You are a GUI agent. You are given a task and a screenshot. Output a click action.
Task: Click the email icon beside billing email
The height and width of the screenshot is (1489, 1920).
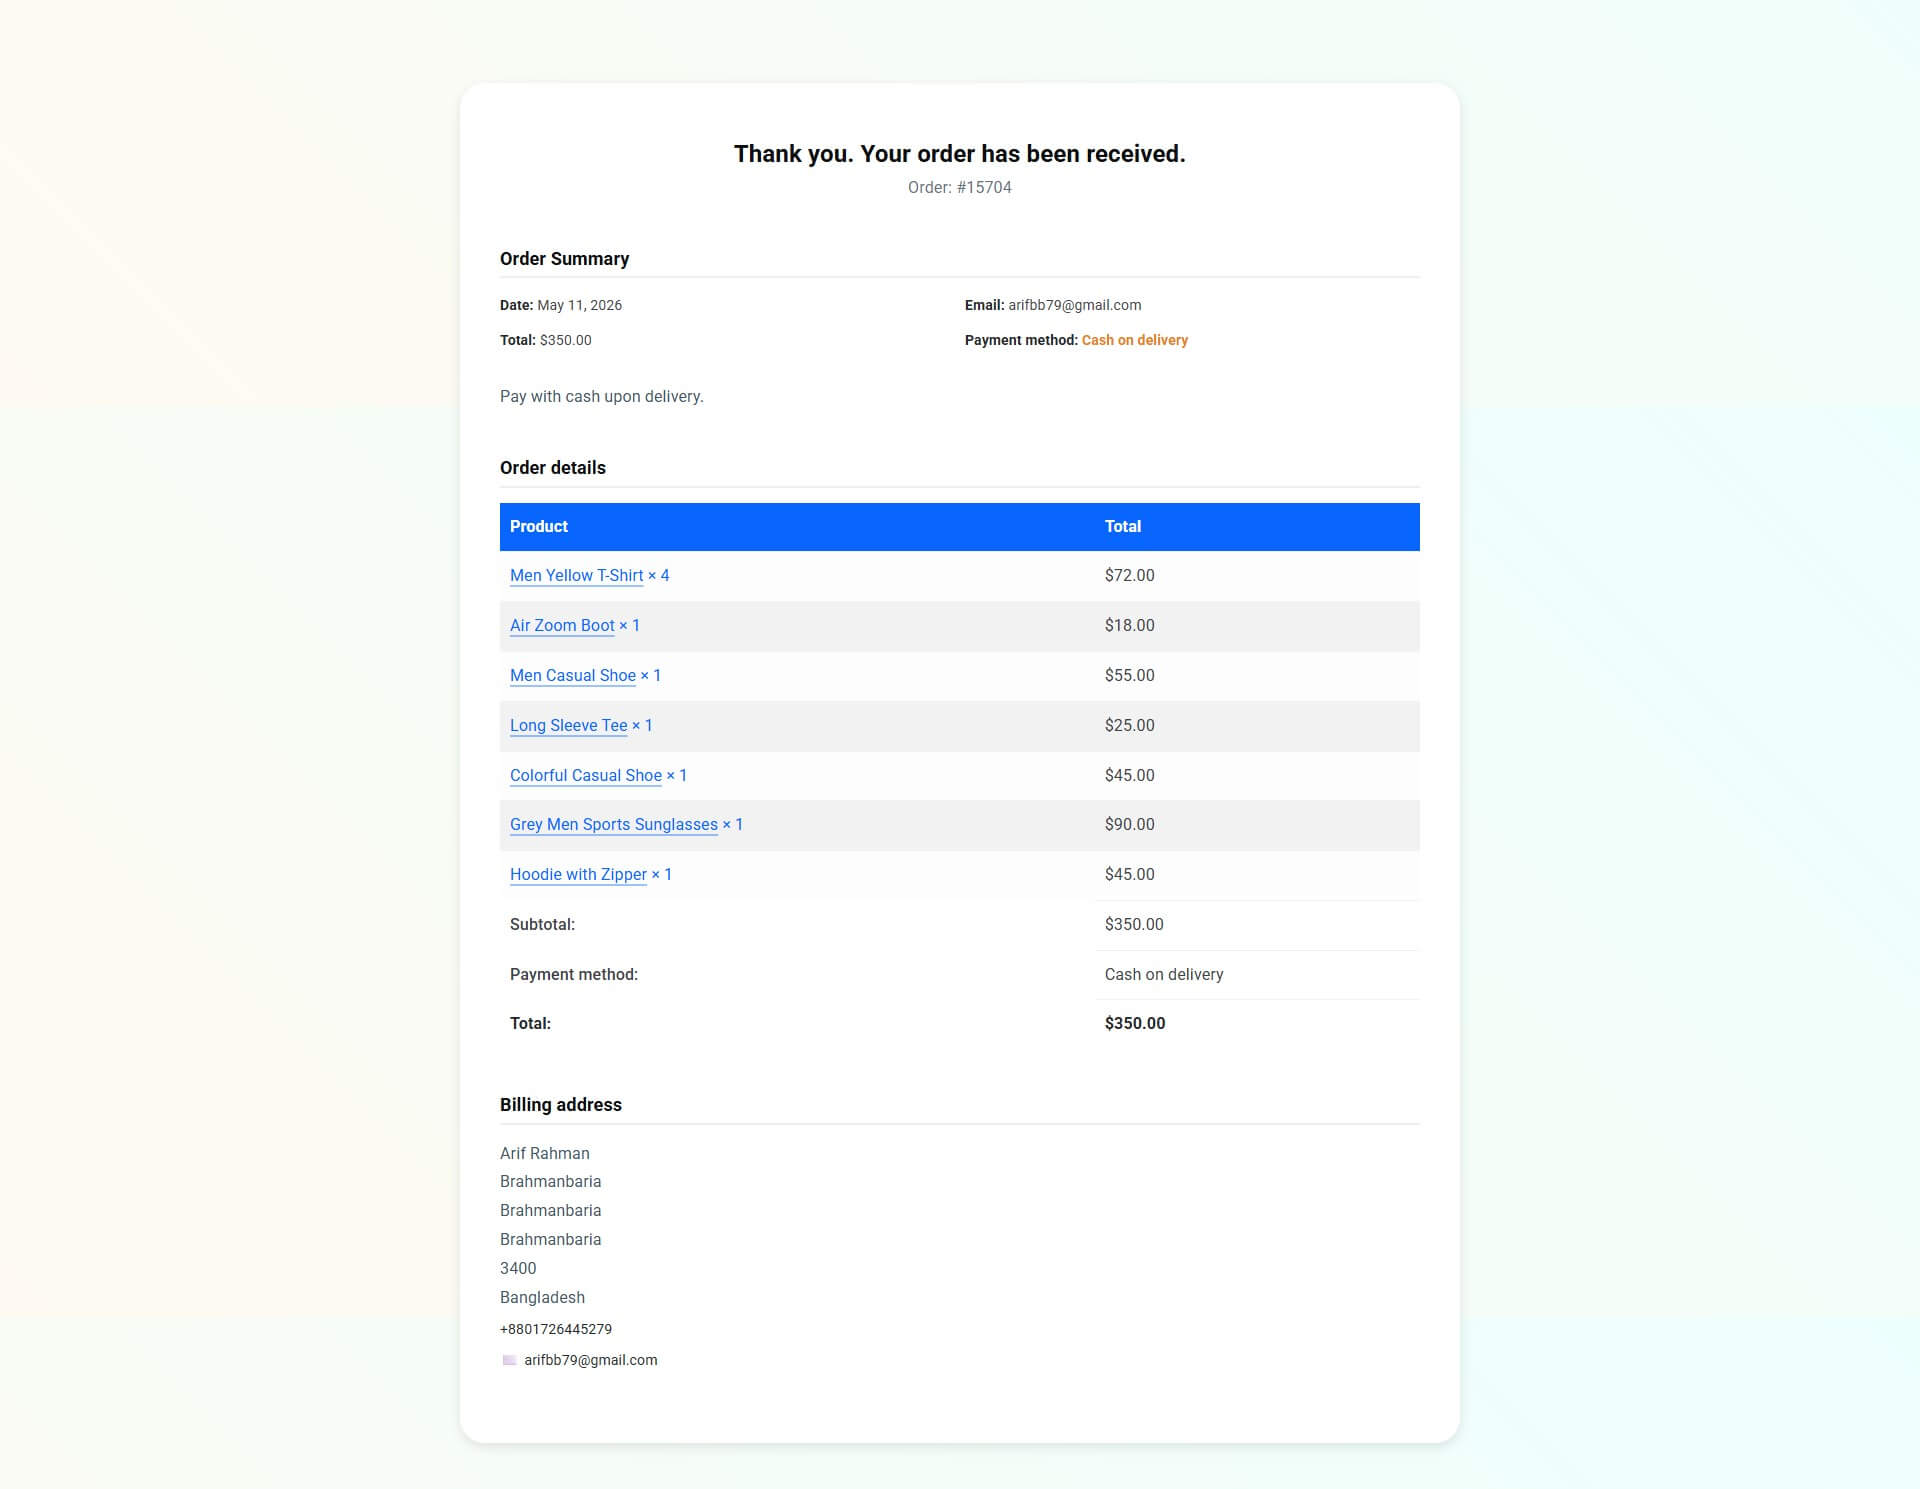click(509, 1360)
